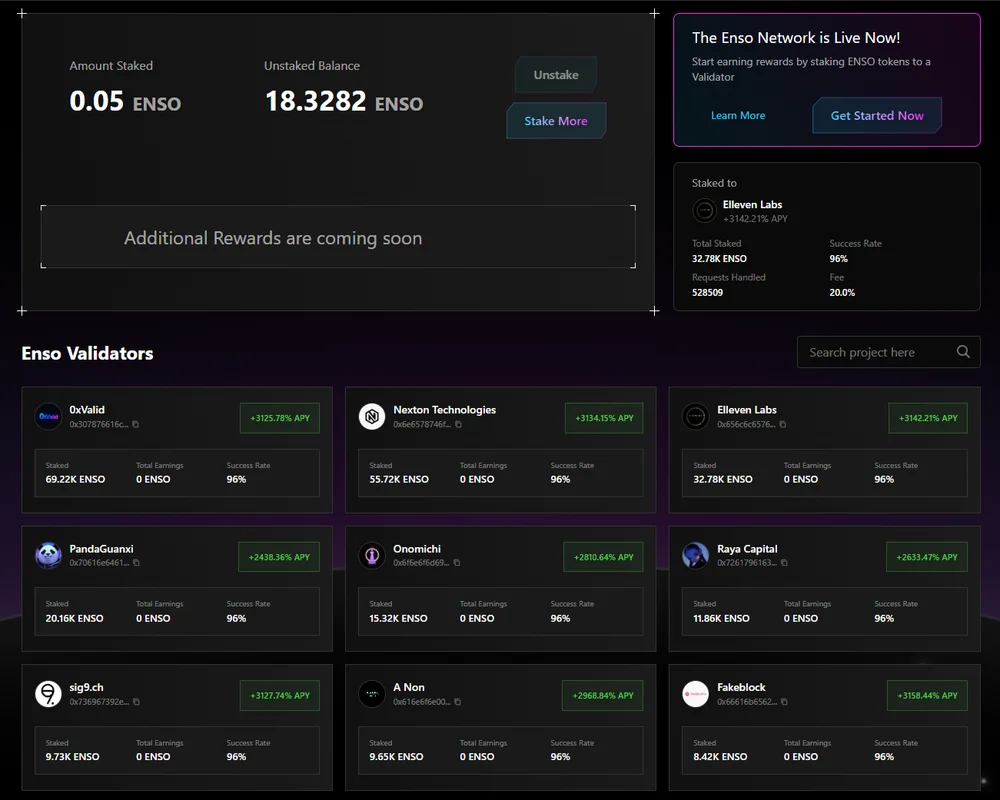Copy the sig9.ch address
The image size is (1000, 800).
point(136,702)
